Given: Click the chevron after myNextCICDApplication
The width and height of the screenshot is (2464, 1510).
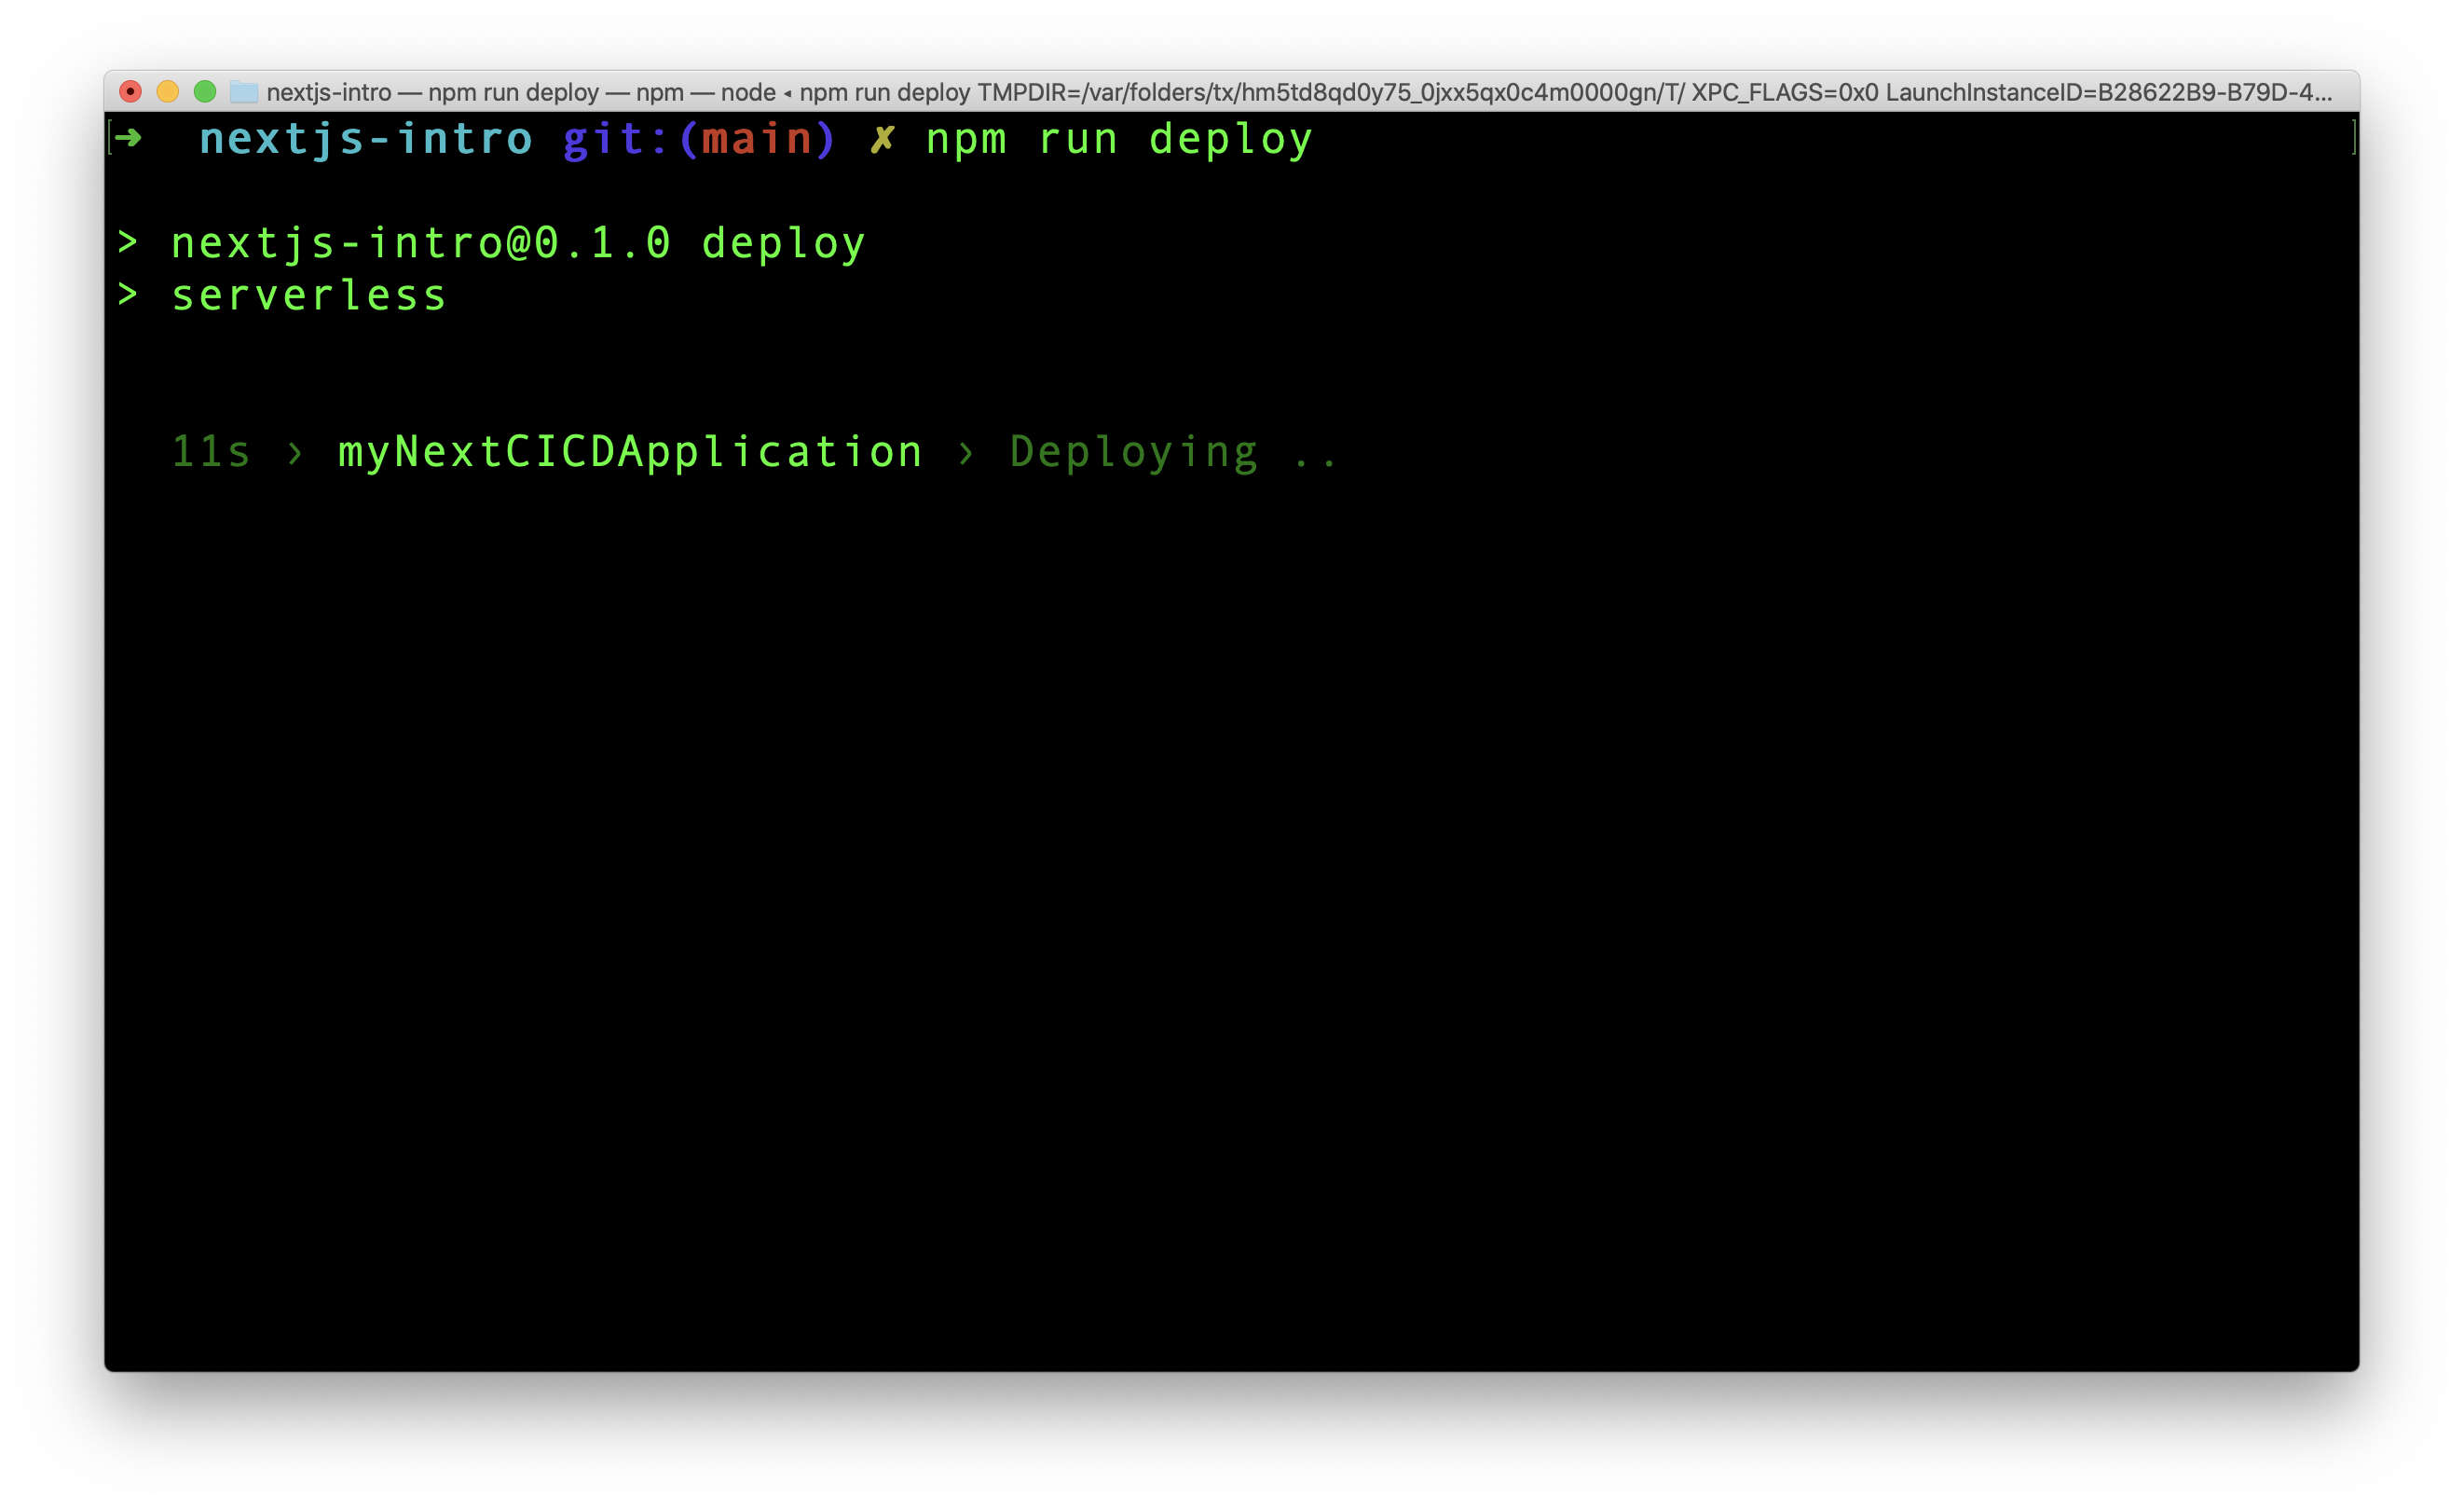Looking at the screenshot, I should tap(968, 452).
